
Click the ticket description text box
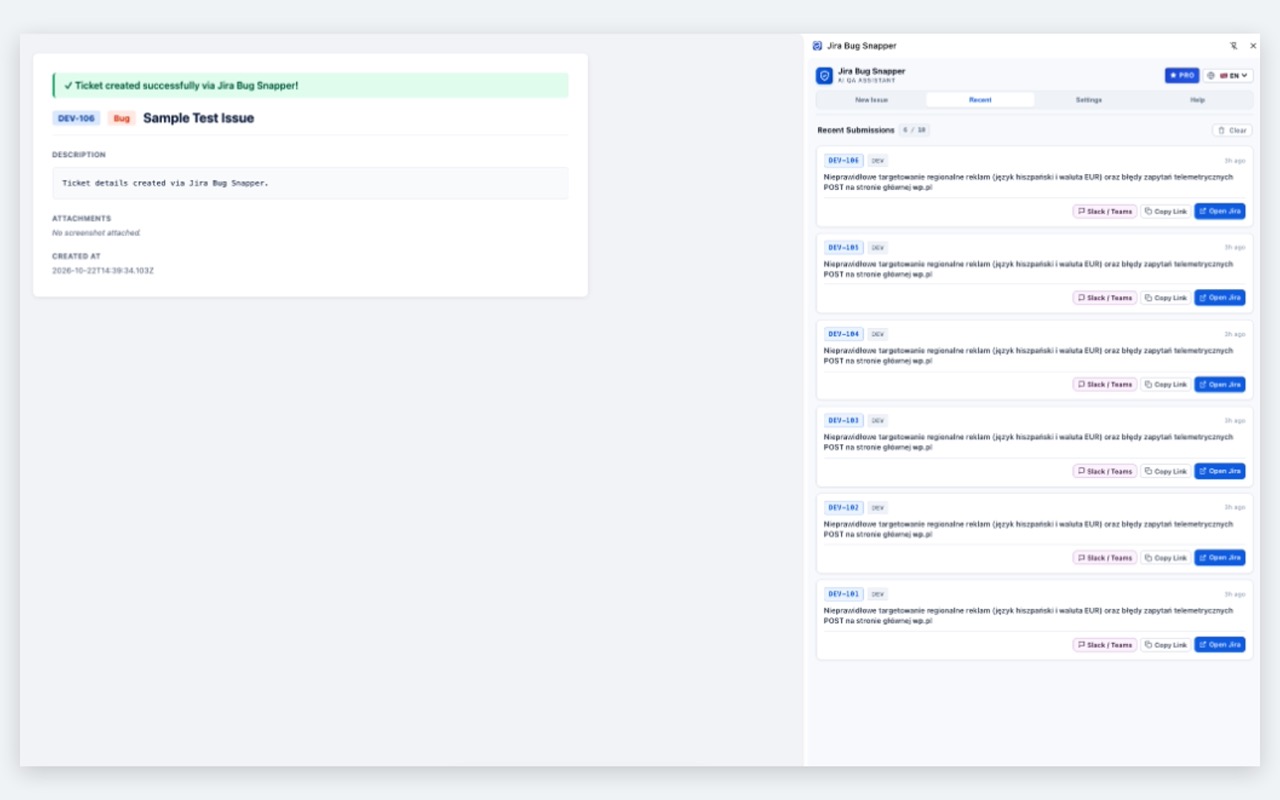(x=311, y=183)
